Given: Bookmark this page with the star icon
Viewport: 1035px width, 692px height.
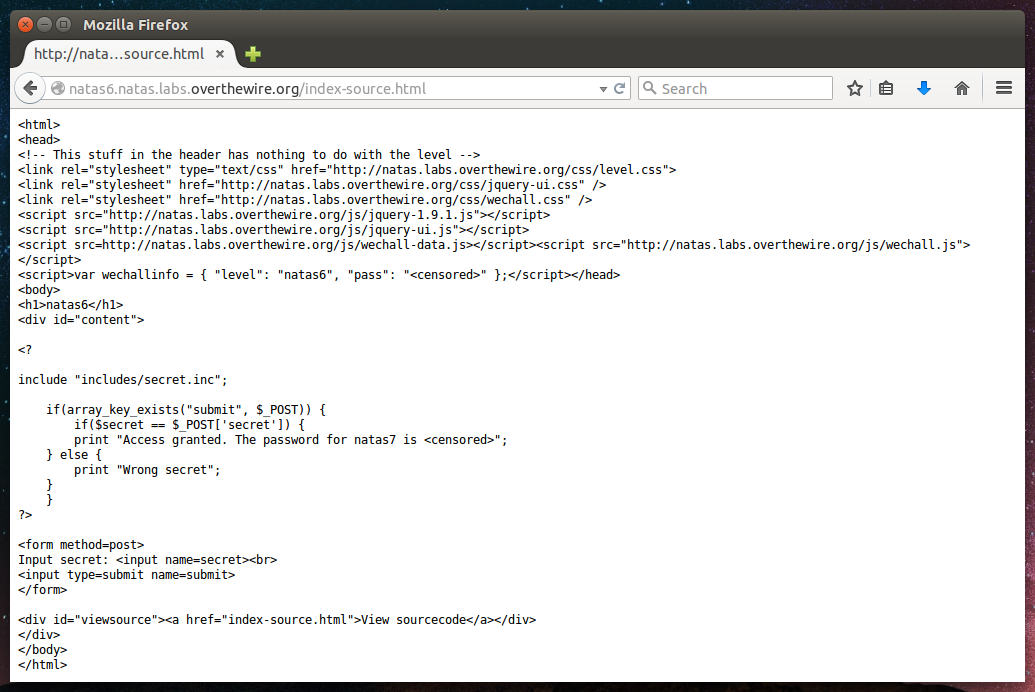Looking at the screenshot, I should (855, 89).
